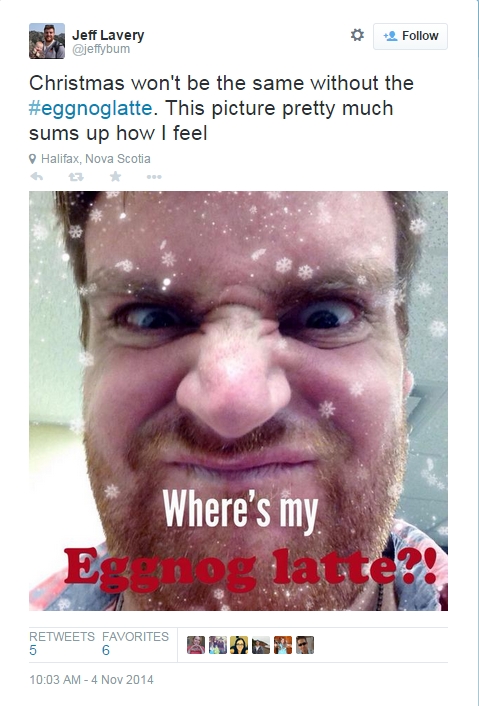Click the reply arrow icon
The image size is (479, 706).
click(x=36, y=176)
